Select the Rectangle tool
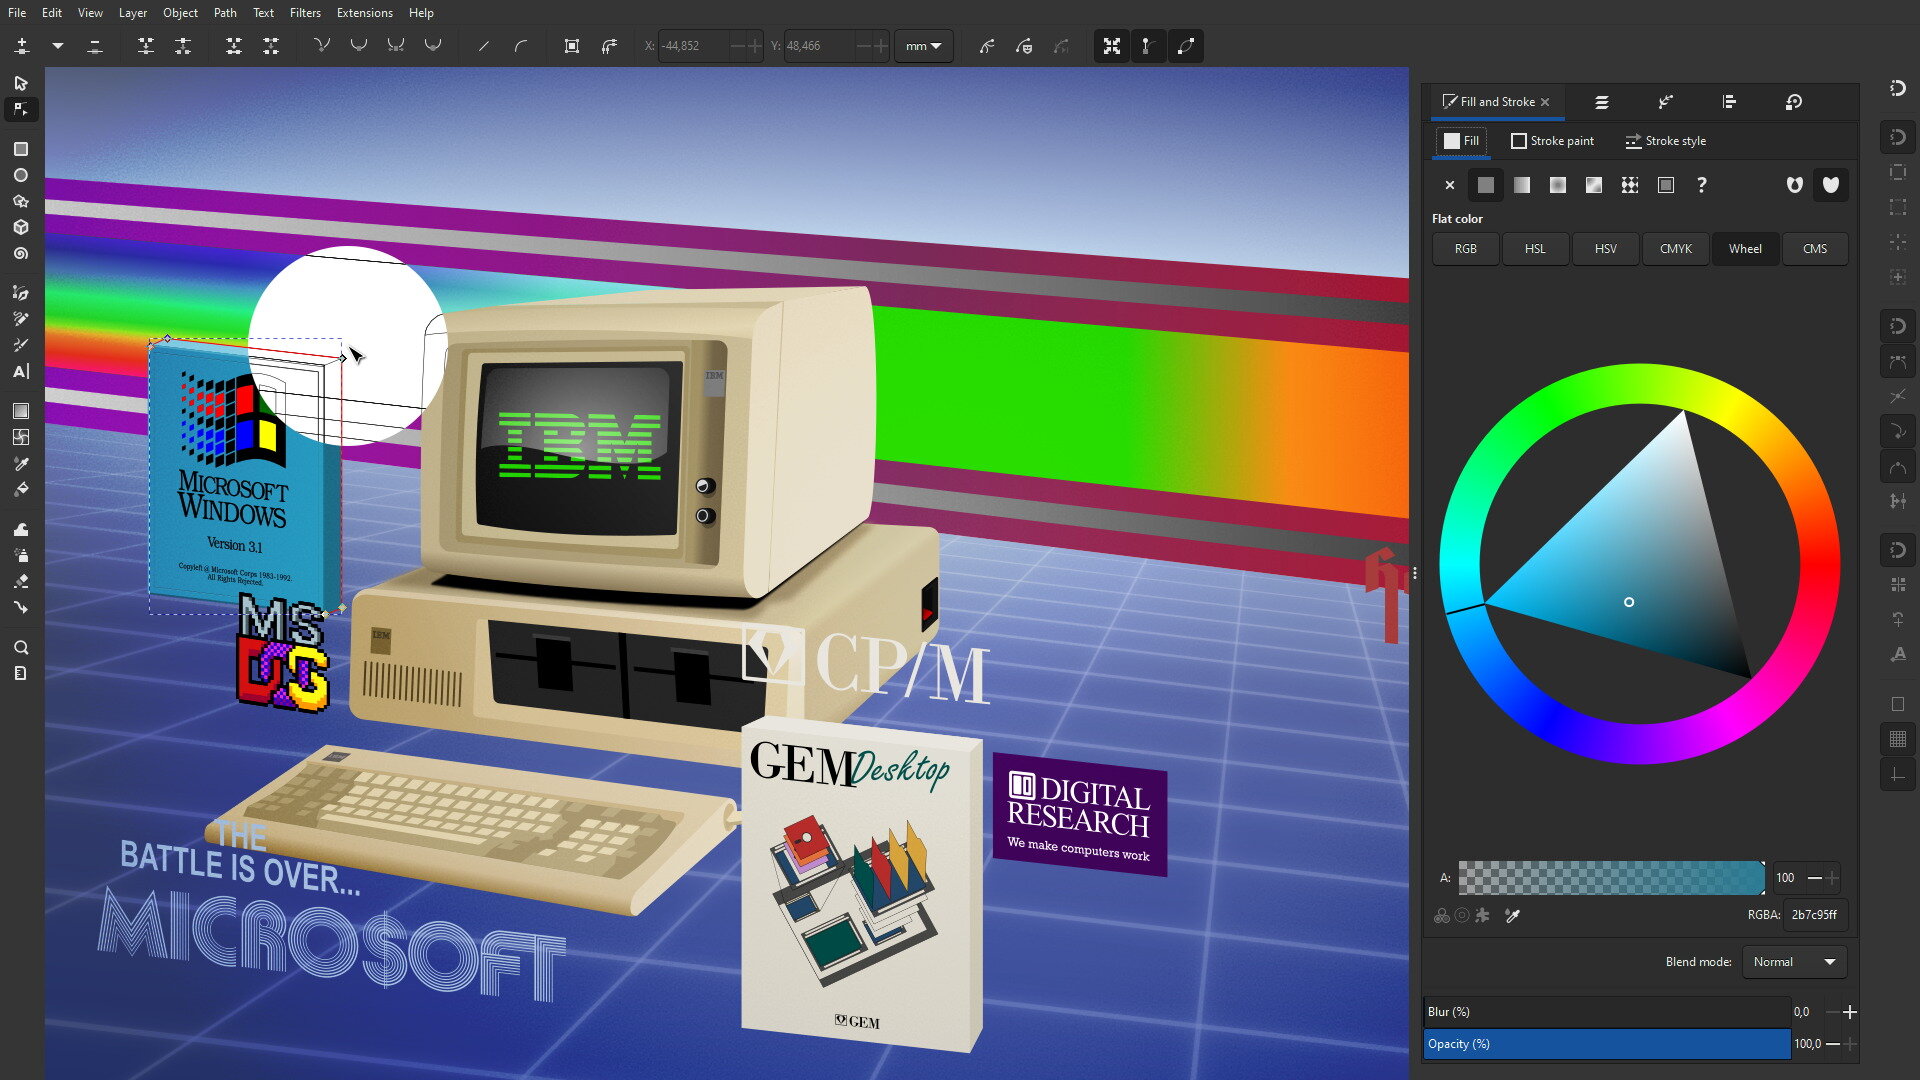Image resolution: width=1920 pixels, height=1080 pixels. coord(21,149)
